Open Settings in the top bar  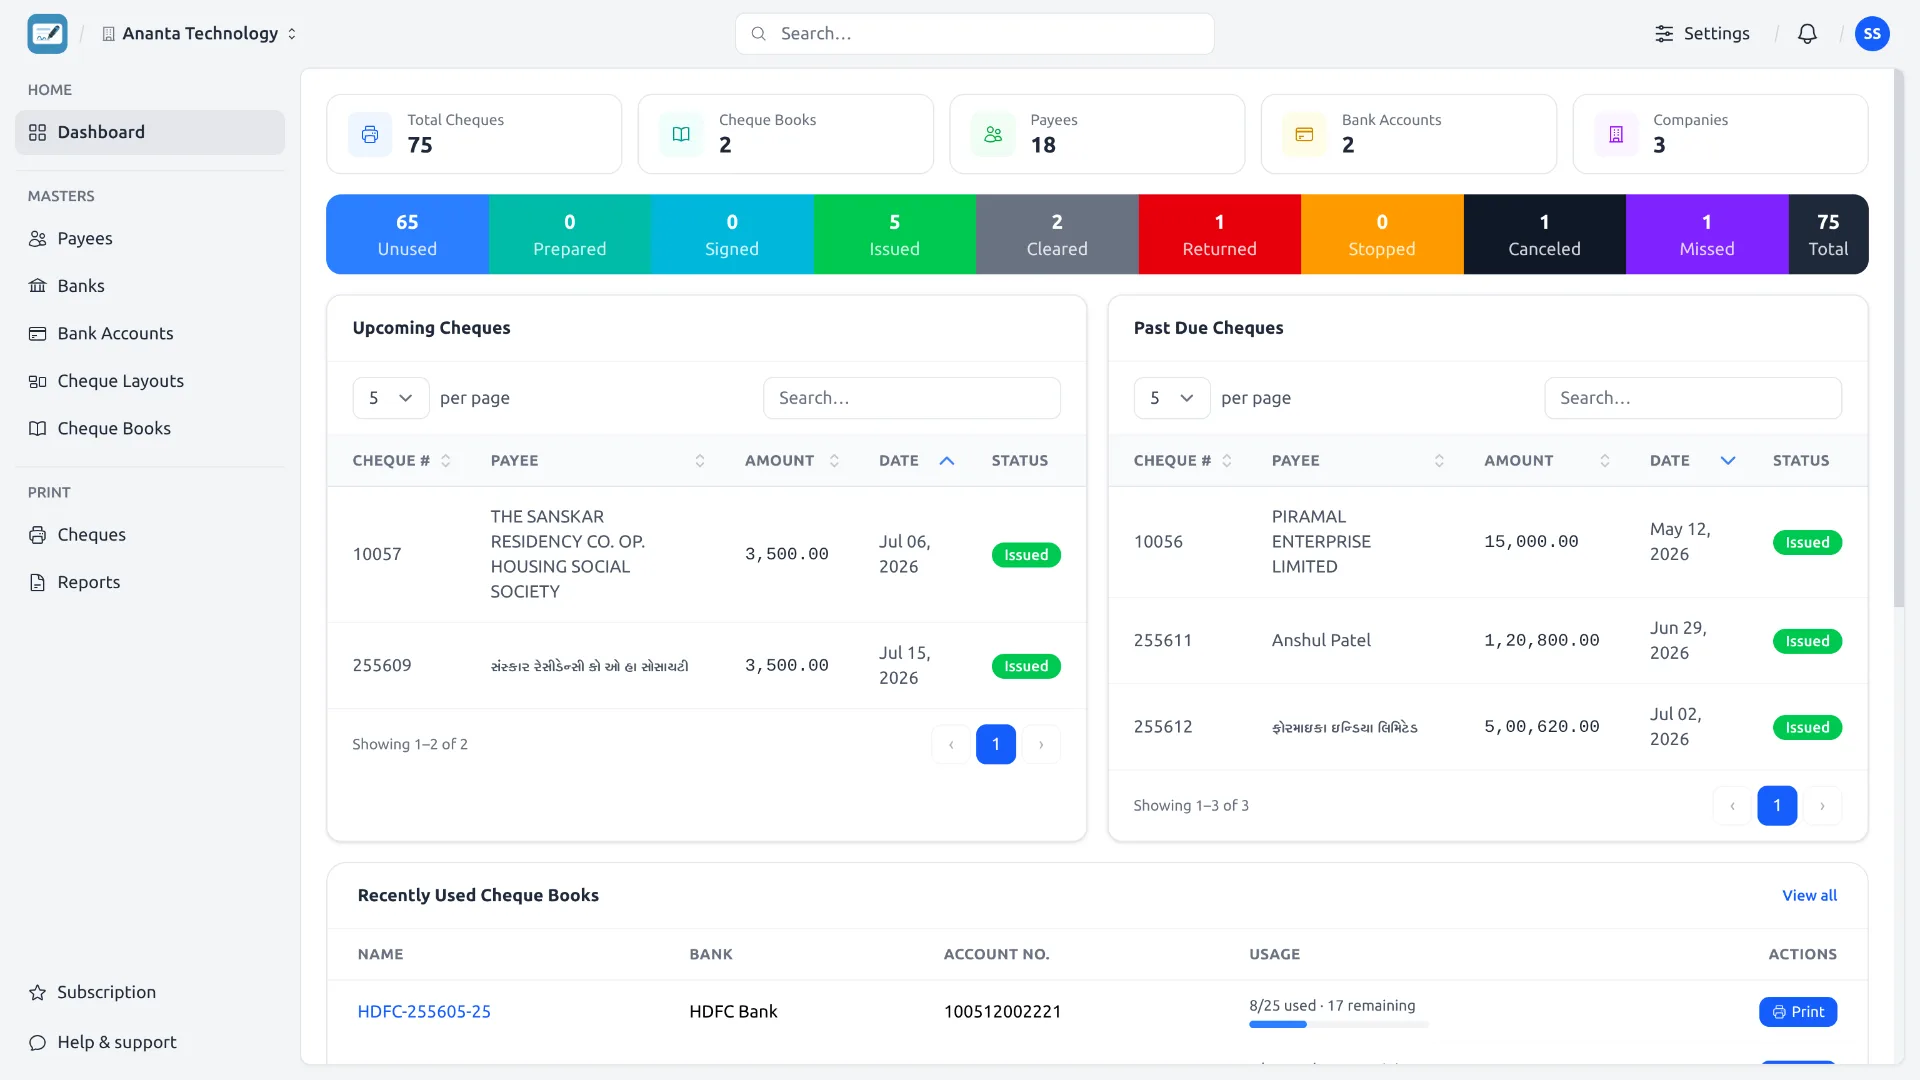(1702, 34)
